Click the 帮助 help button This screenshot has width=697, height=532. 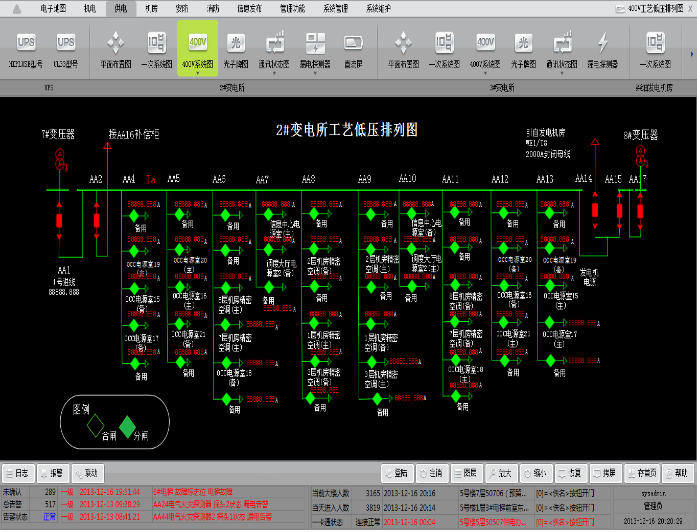[677, 474]
